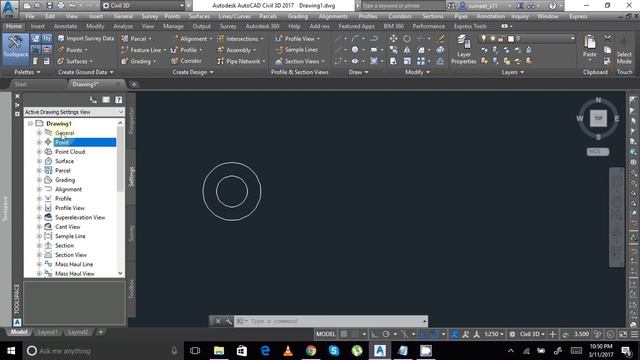
Task: Click Import Survey Data
Action: click(86, 38)
